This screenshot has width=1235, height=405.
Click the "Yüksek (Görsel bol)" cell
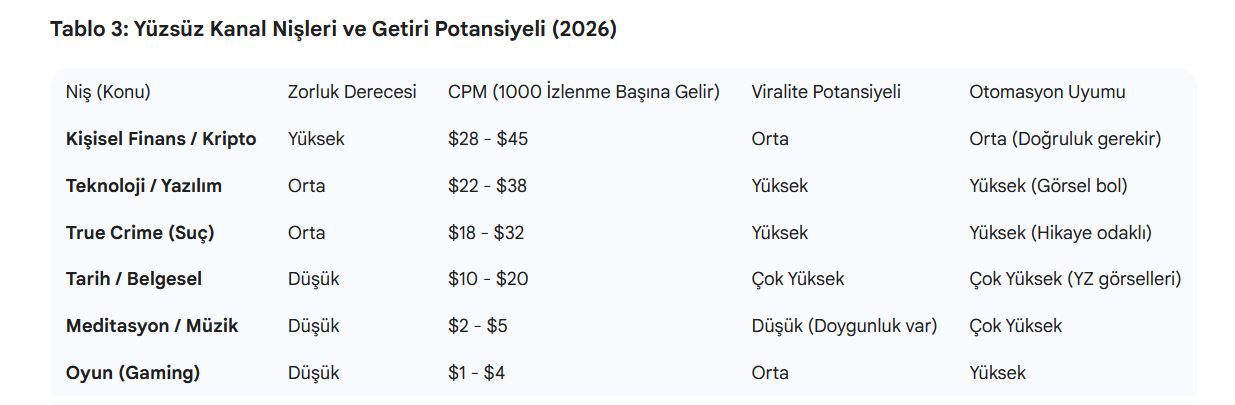point(1048,186)
